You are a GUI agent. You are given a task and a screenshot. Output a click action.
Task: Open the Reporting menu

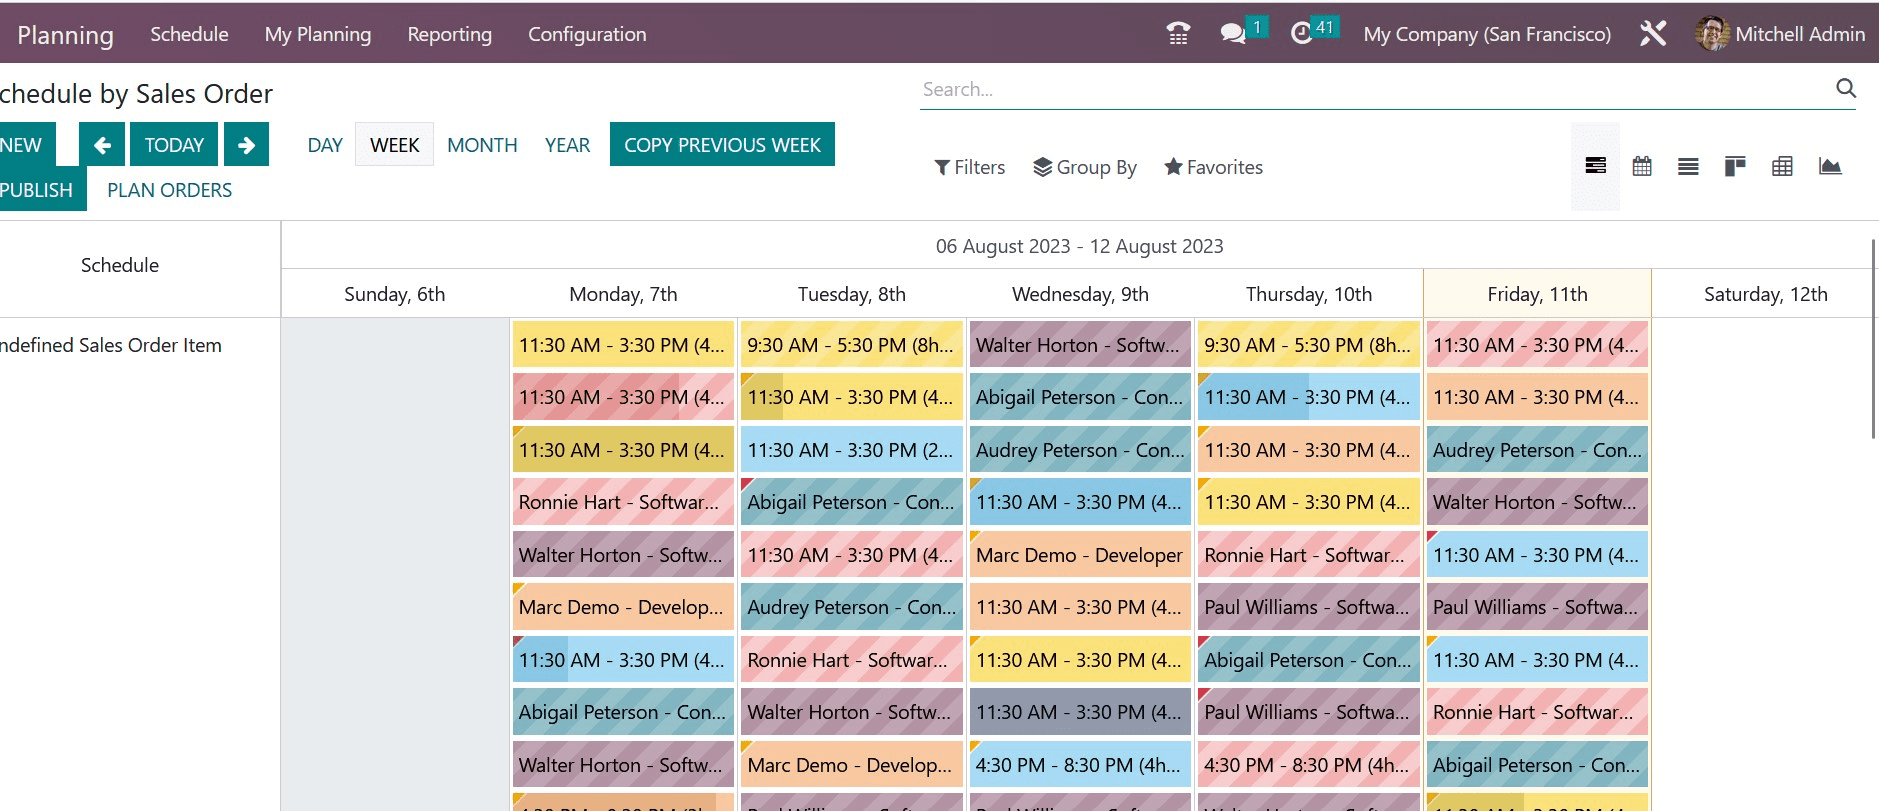(x=450, y=34)
